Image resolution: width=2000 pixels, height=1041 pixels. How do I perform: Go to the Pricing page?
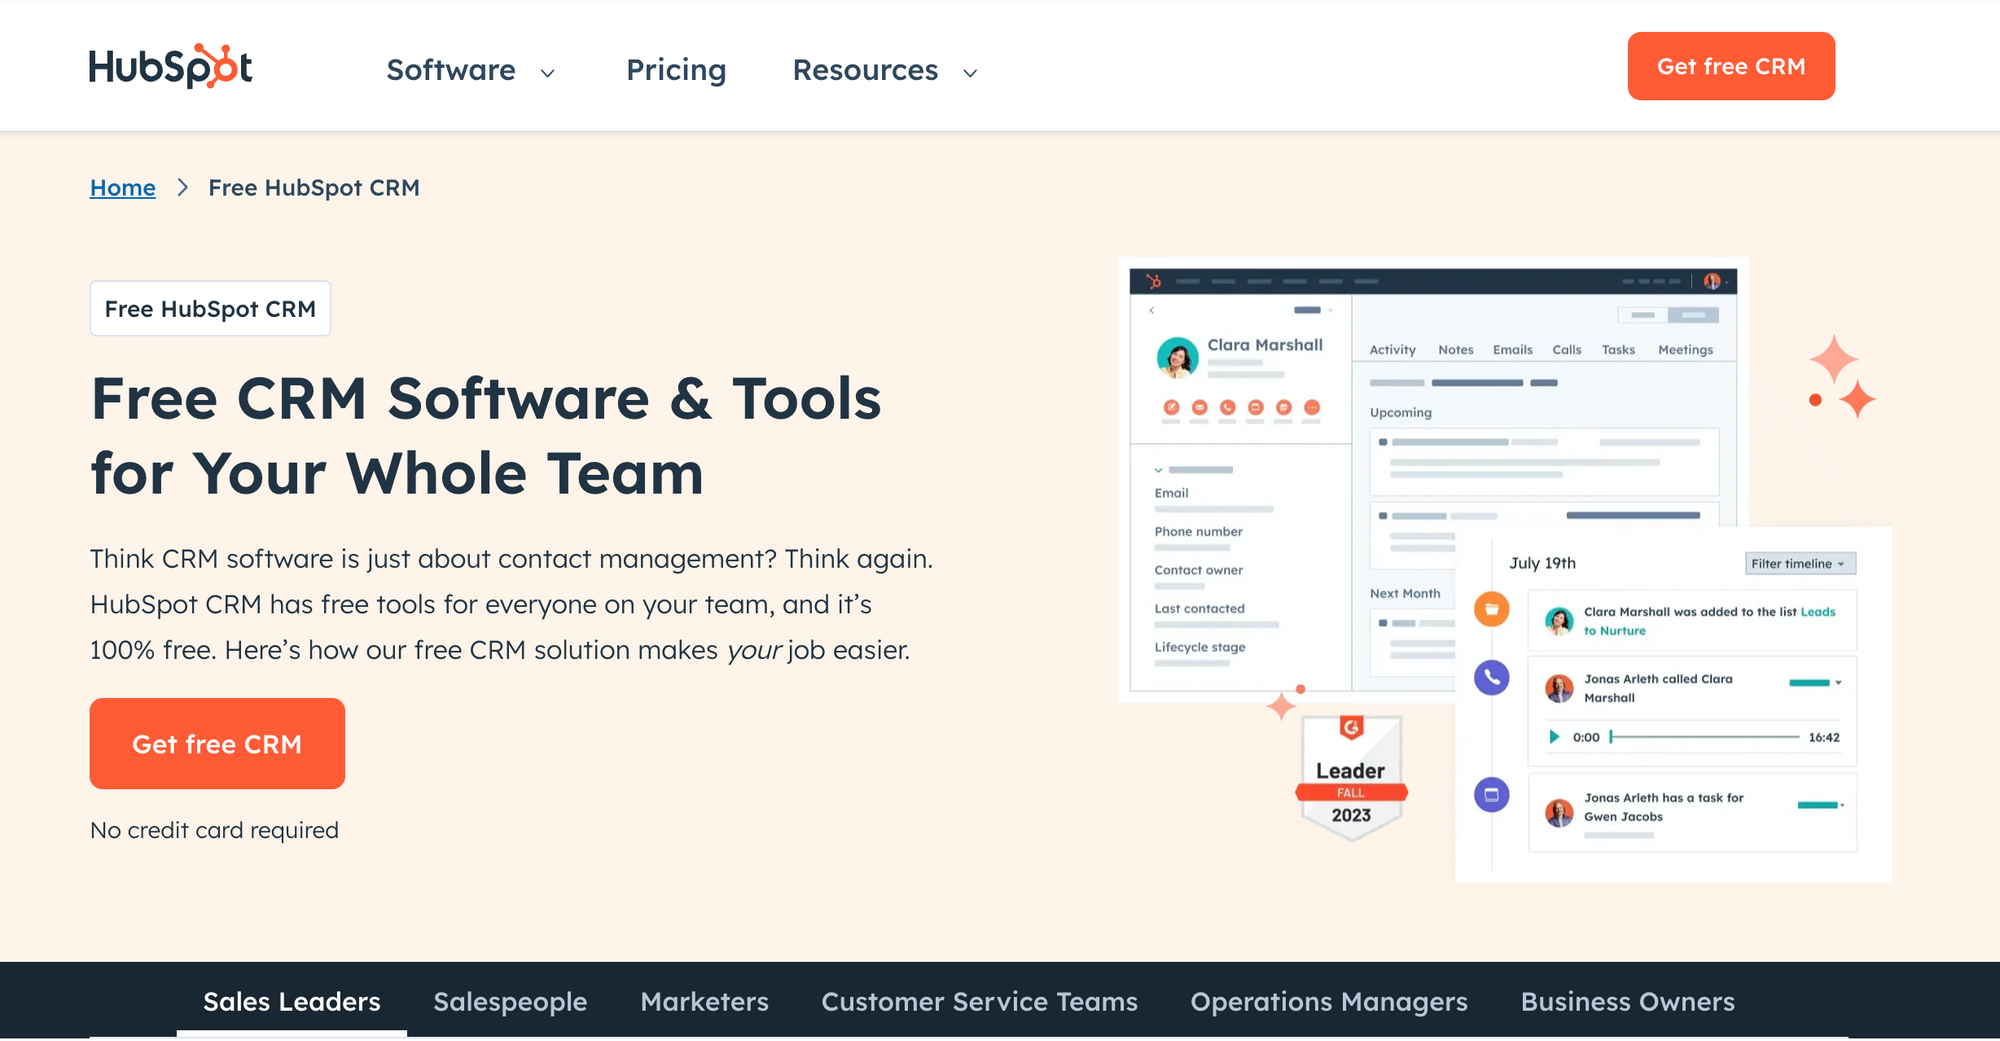pyautogui.click(x=676, y=70)
